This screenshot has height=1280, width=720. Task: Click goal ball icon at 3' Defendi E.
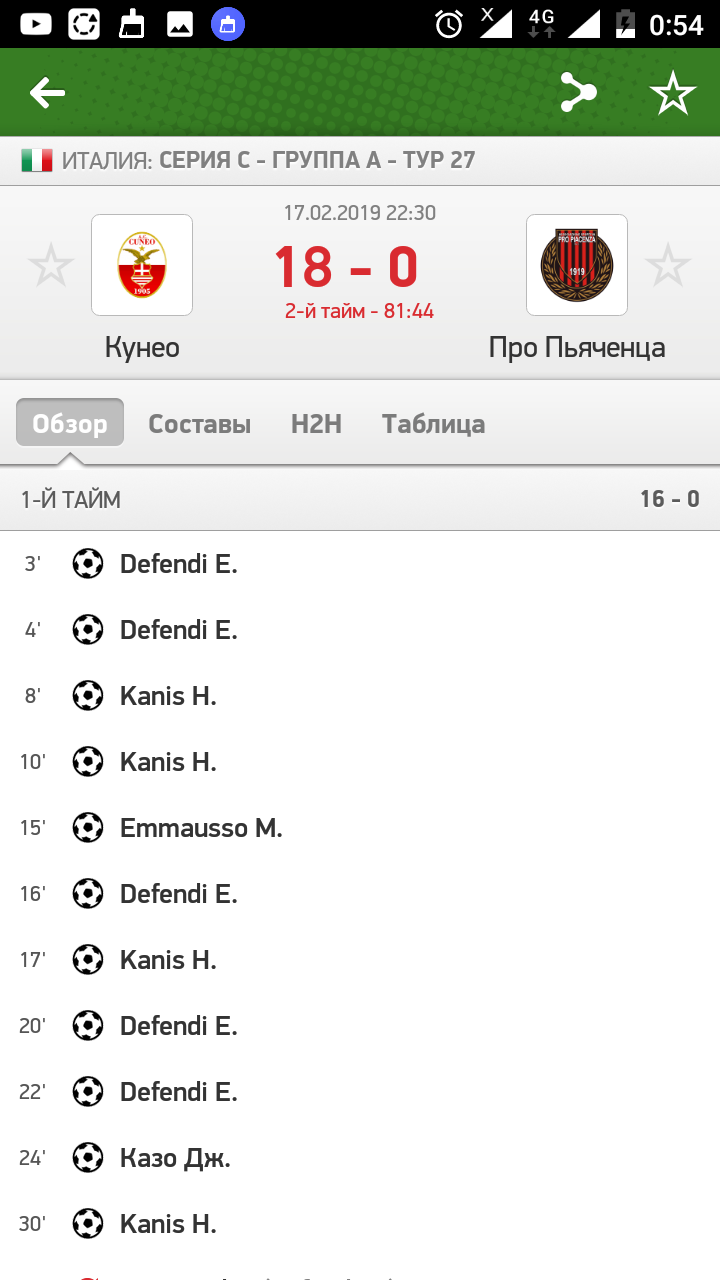88,564
